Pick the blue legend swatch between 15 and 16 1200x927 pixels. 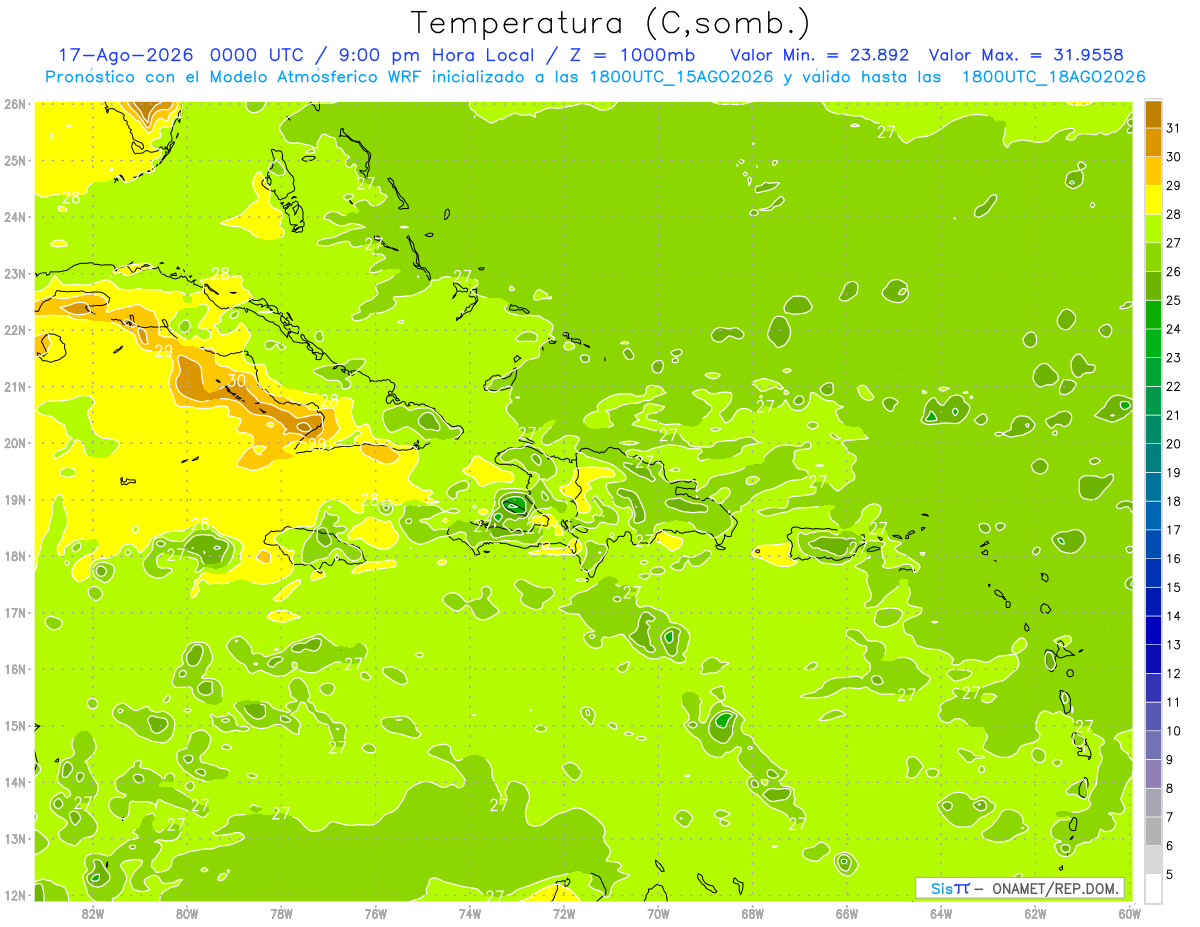click(x=1153, y=573)
